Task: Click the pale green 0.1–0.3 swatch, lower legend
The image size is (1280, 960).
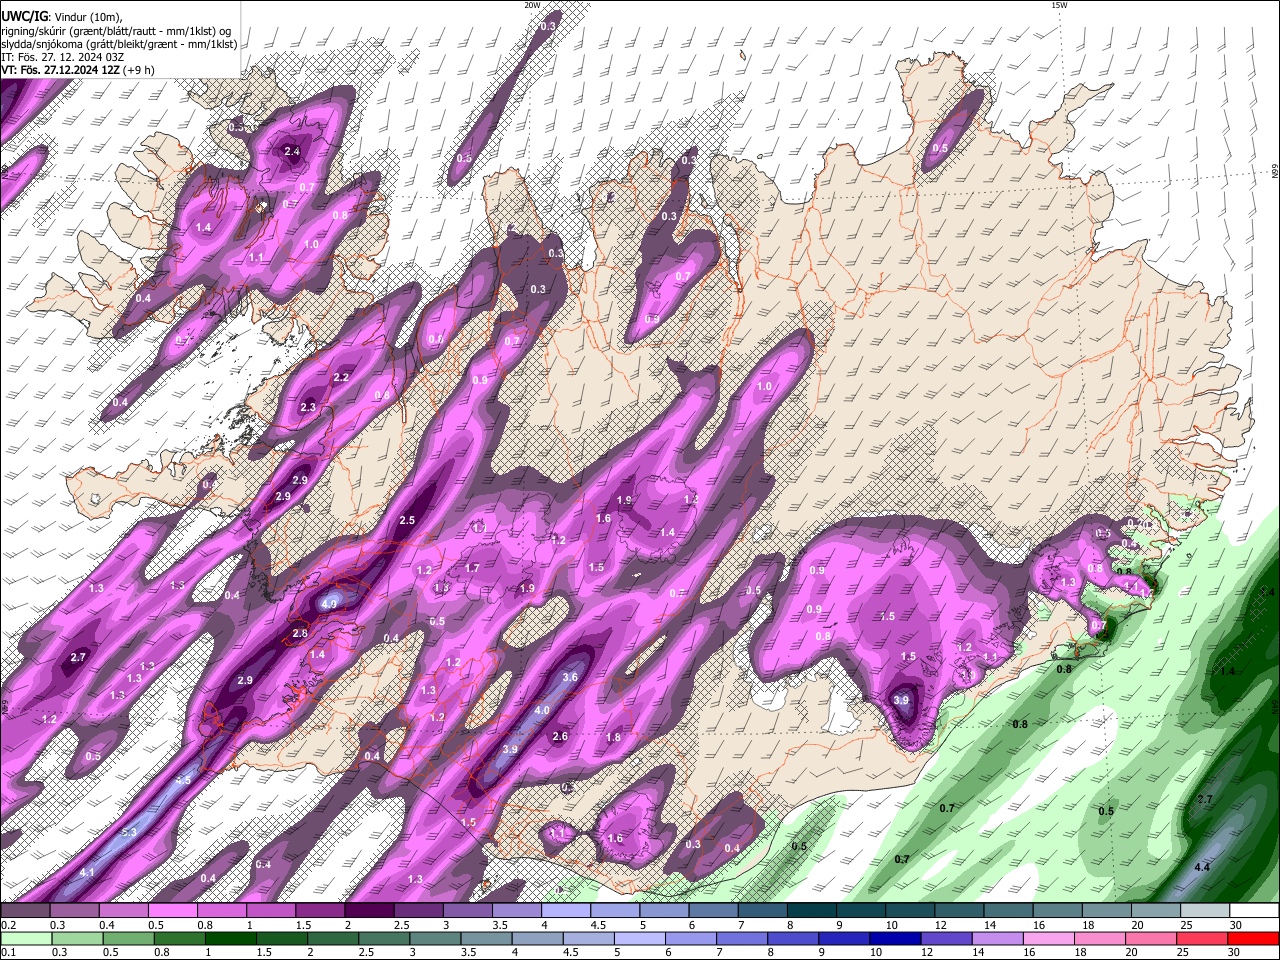Action: point(28,938)
